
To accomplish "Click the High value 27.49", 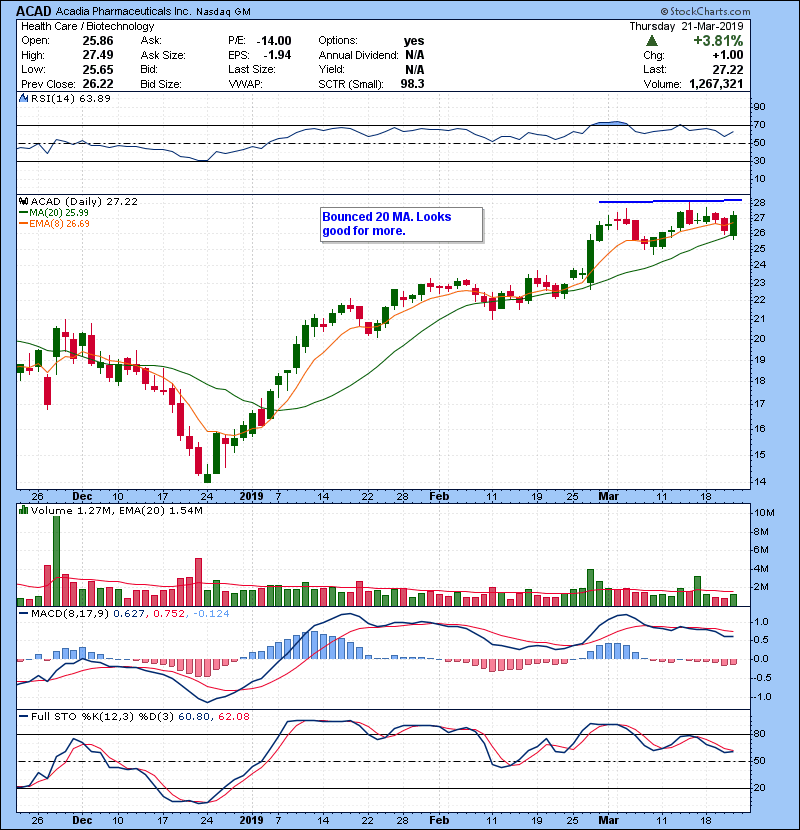I will [98, 55].
